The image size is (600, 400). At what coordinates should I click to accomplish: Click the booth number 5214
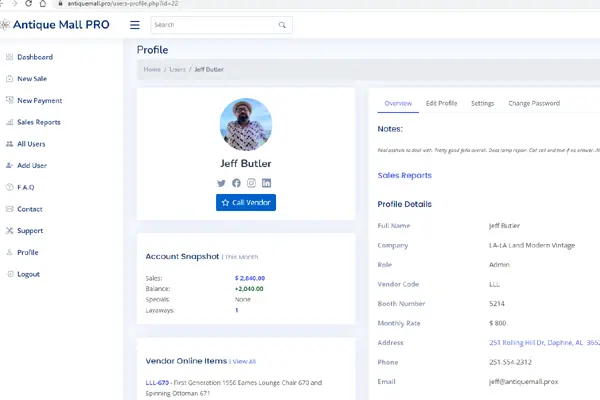click(x=497, y=304)
